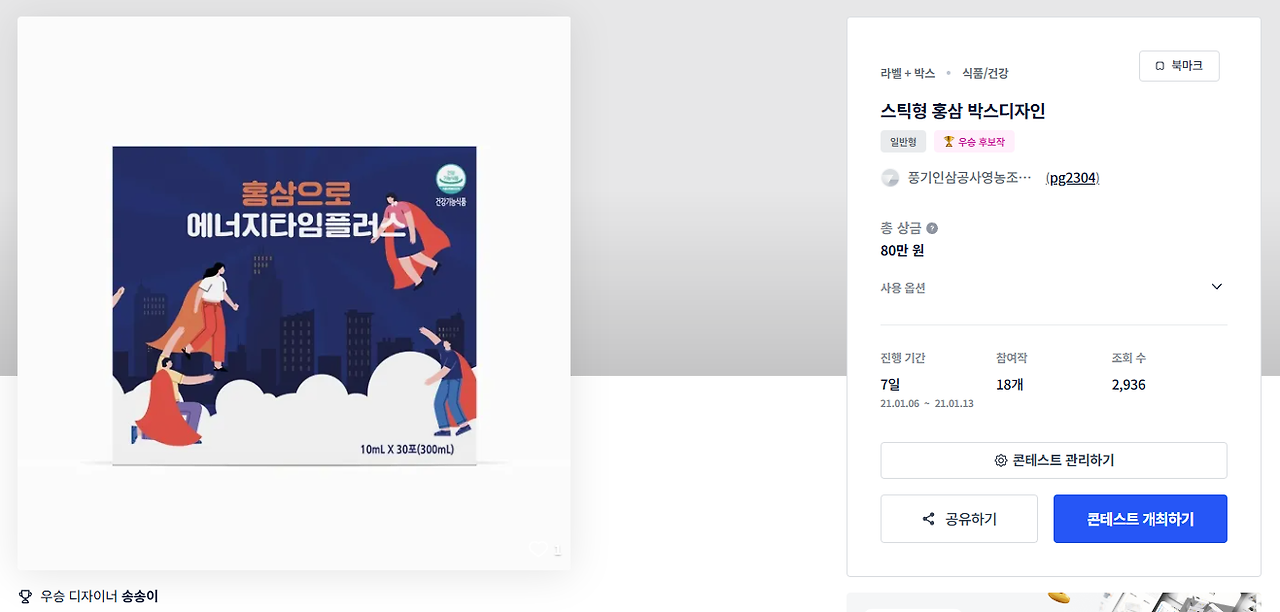Click the 스틱형 홍삼 박스디자인 title
Viewport: 1280px width, 612px height.
[x=963, y=111]
